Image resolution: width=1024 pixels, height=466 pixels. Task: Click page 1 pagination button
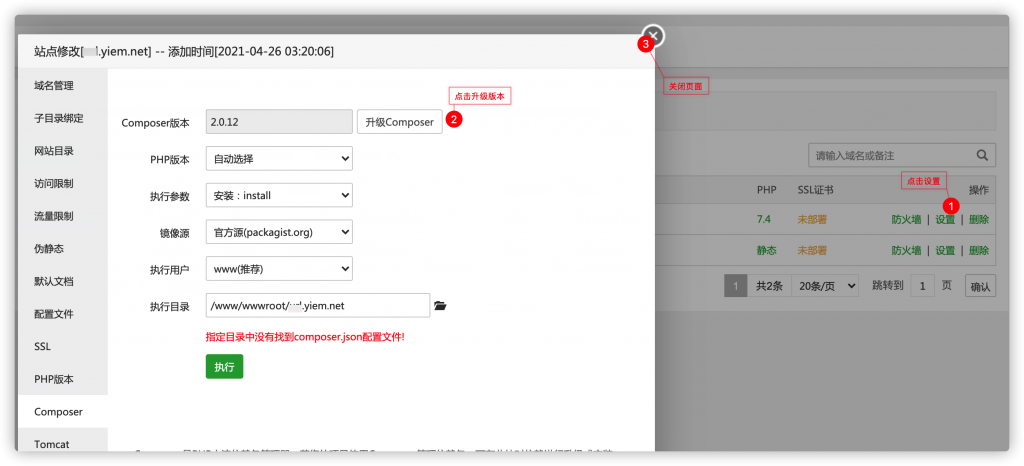click(735, 286)
